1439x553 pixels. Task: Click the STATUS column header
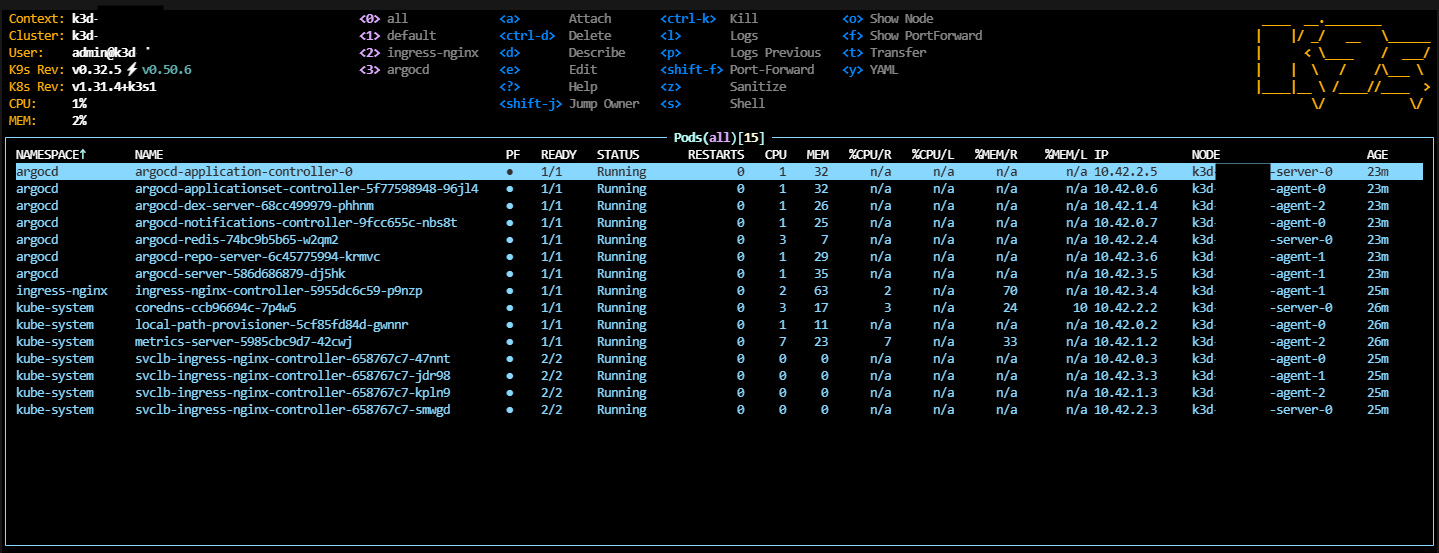[x=618, y=155]
